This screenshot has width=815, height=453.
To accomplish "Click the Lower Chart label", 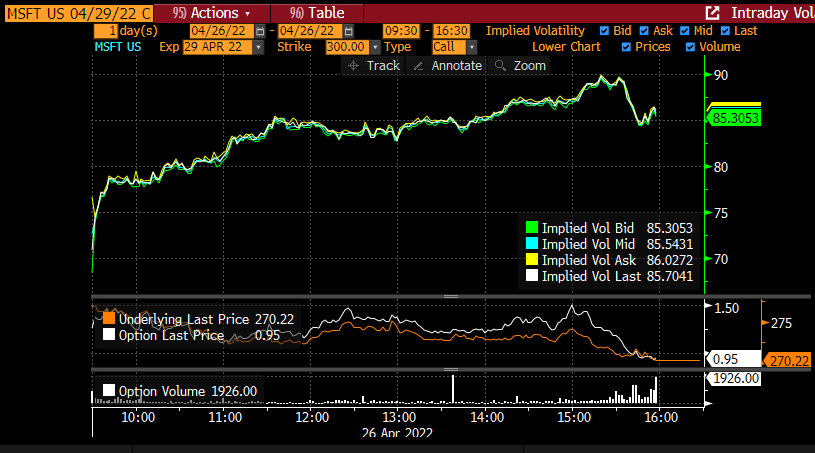I will (566, 47).
